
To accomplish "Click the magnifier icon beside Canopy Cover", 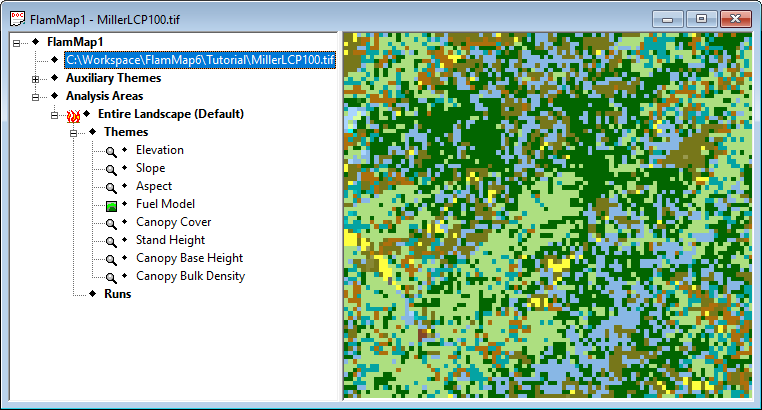I will point(111,224).
